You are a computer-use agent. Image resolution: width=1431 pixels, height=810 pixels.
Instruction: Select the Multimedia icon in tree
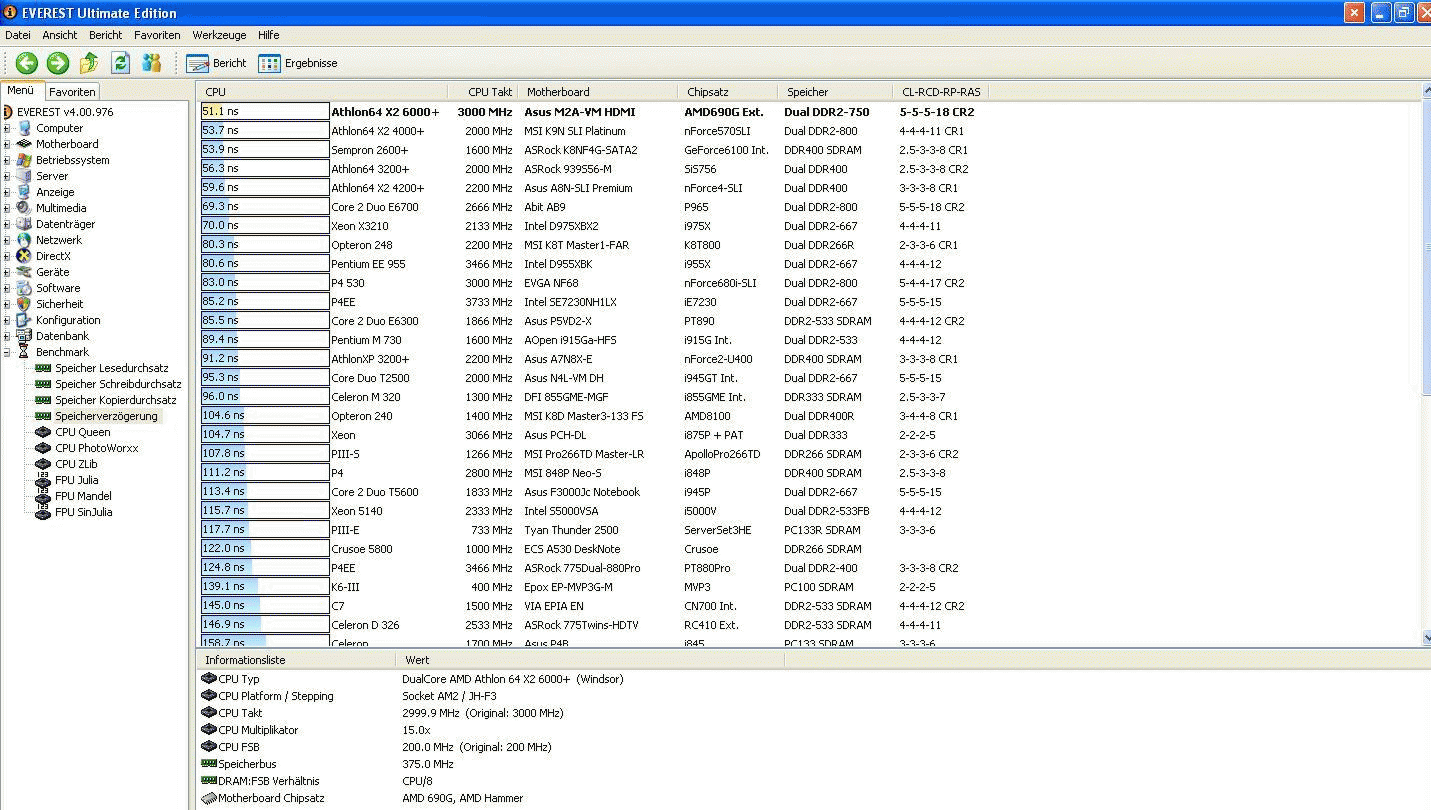tap(24, 208)
